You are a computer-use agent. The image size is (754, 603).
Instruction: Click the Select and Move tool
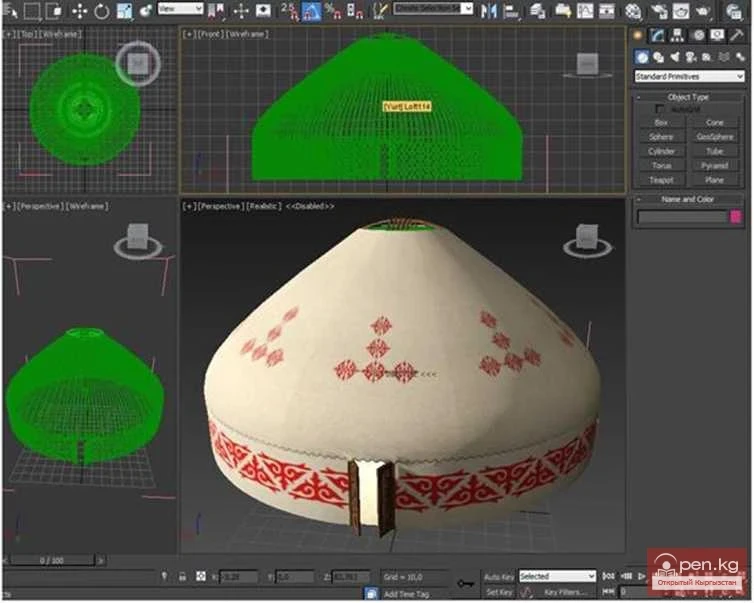pos(79,12)
